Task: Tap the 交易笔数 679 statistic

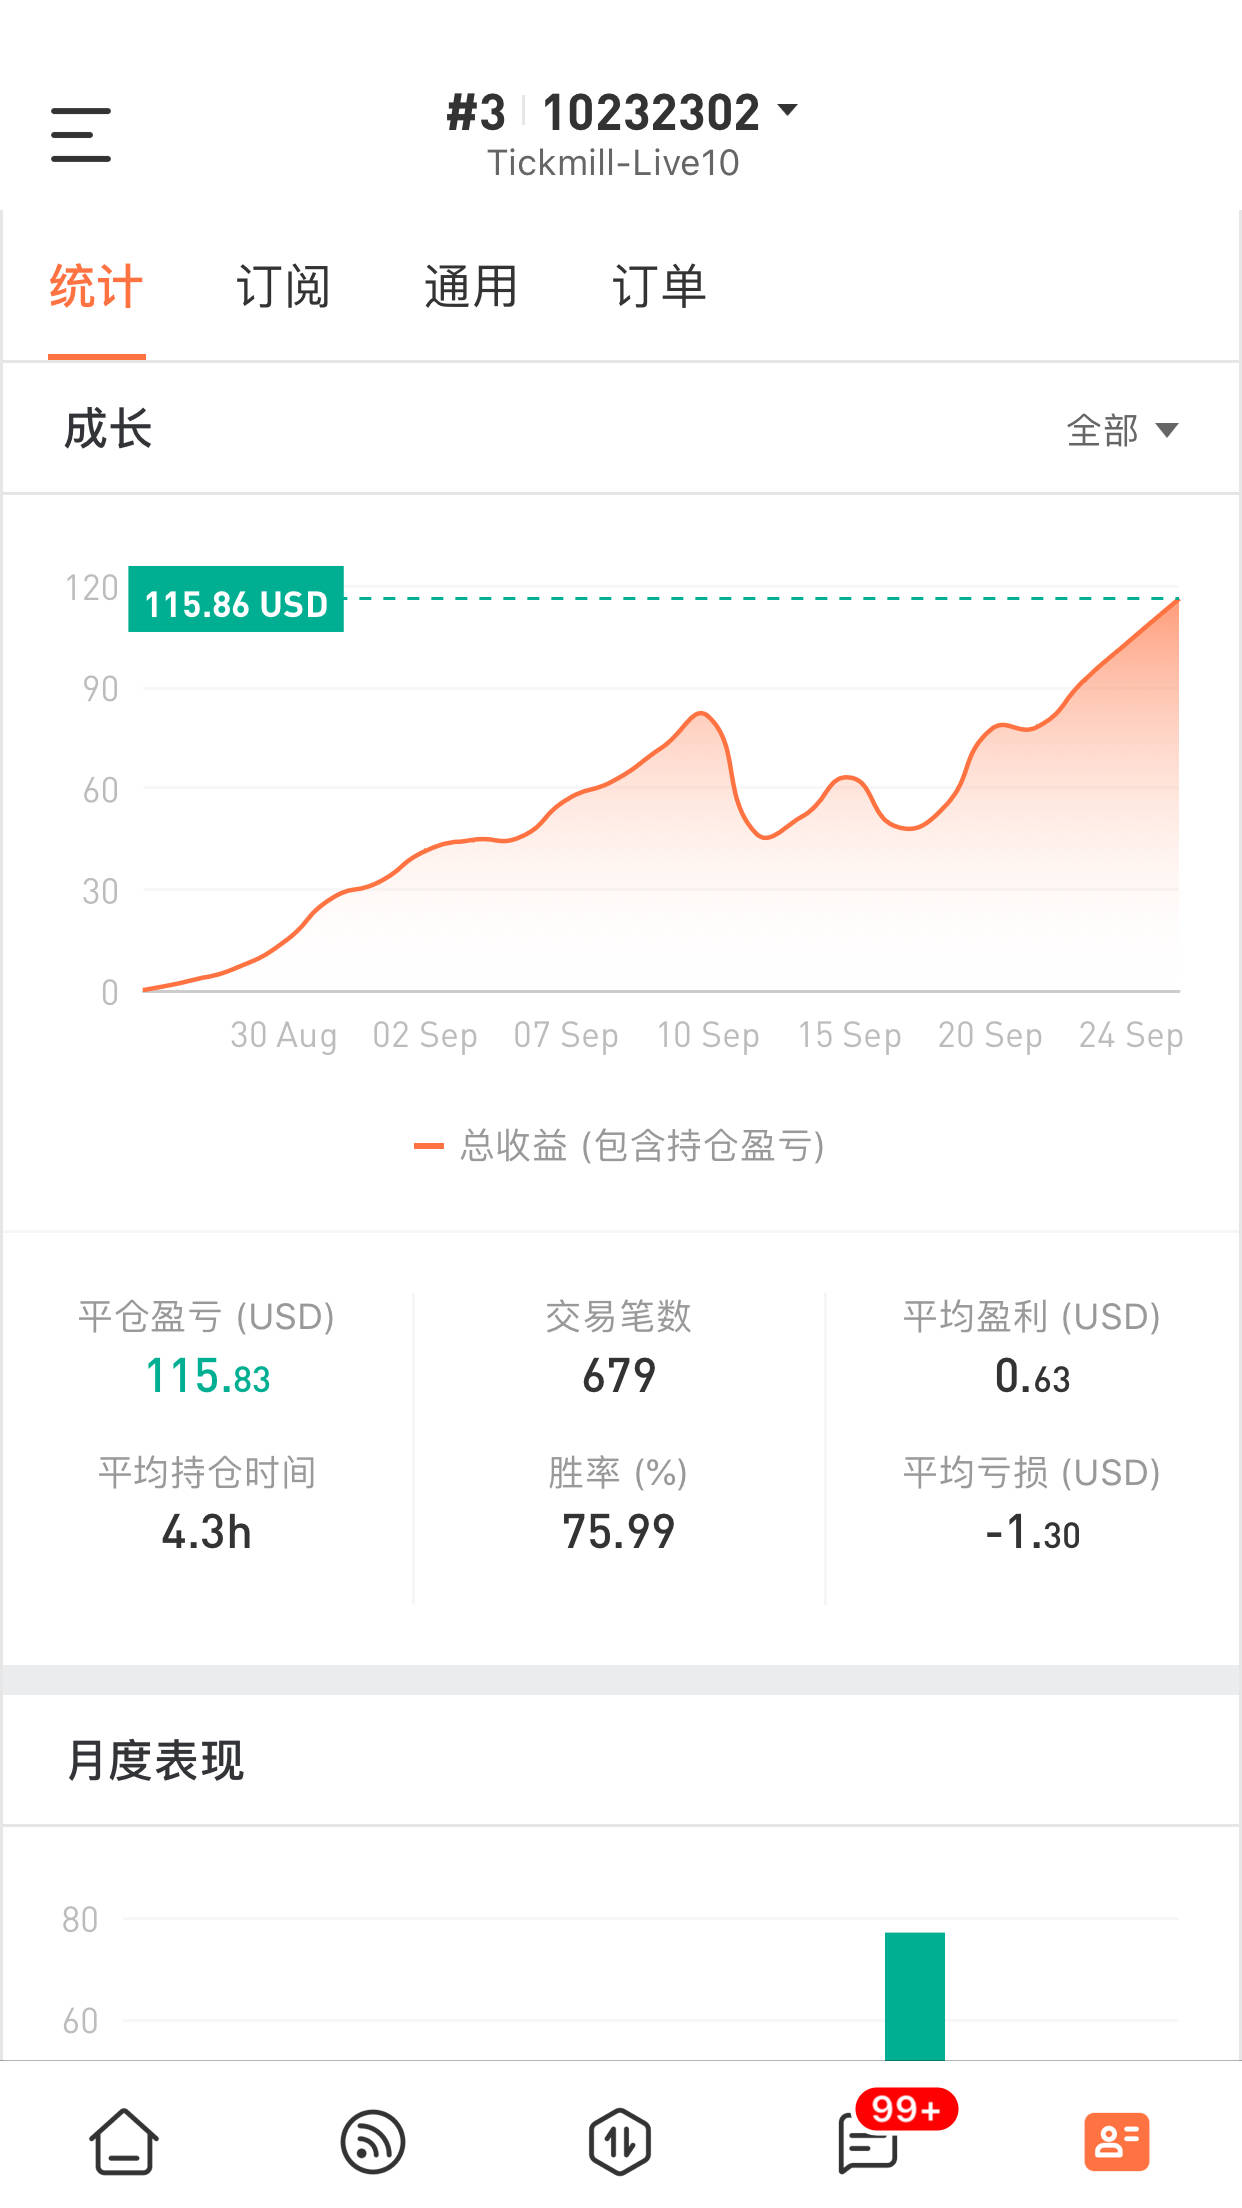Action: tap(619, 1376)
